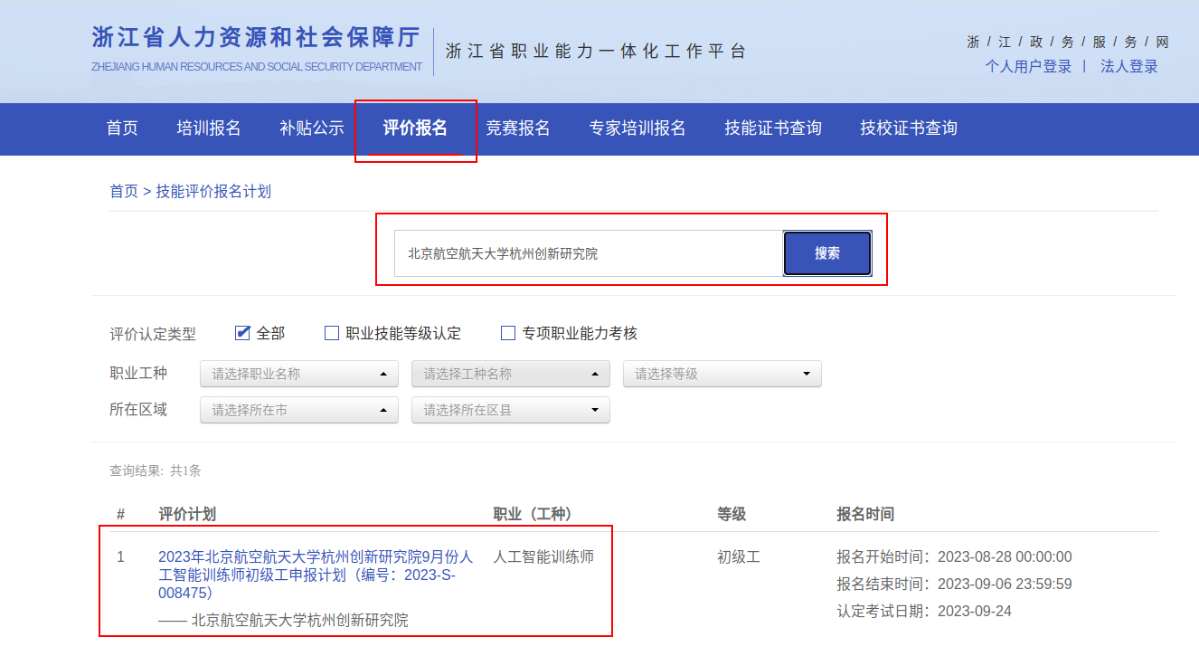Expand the 请选择职业名称 dropdown
This screenshot has width=1199, height=656.
click(x=298, y=373)
